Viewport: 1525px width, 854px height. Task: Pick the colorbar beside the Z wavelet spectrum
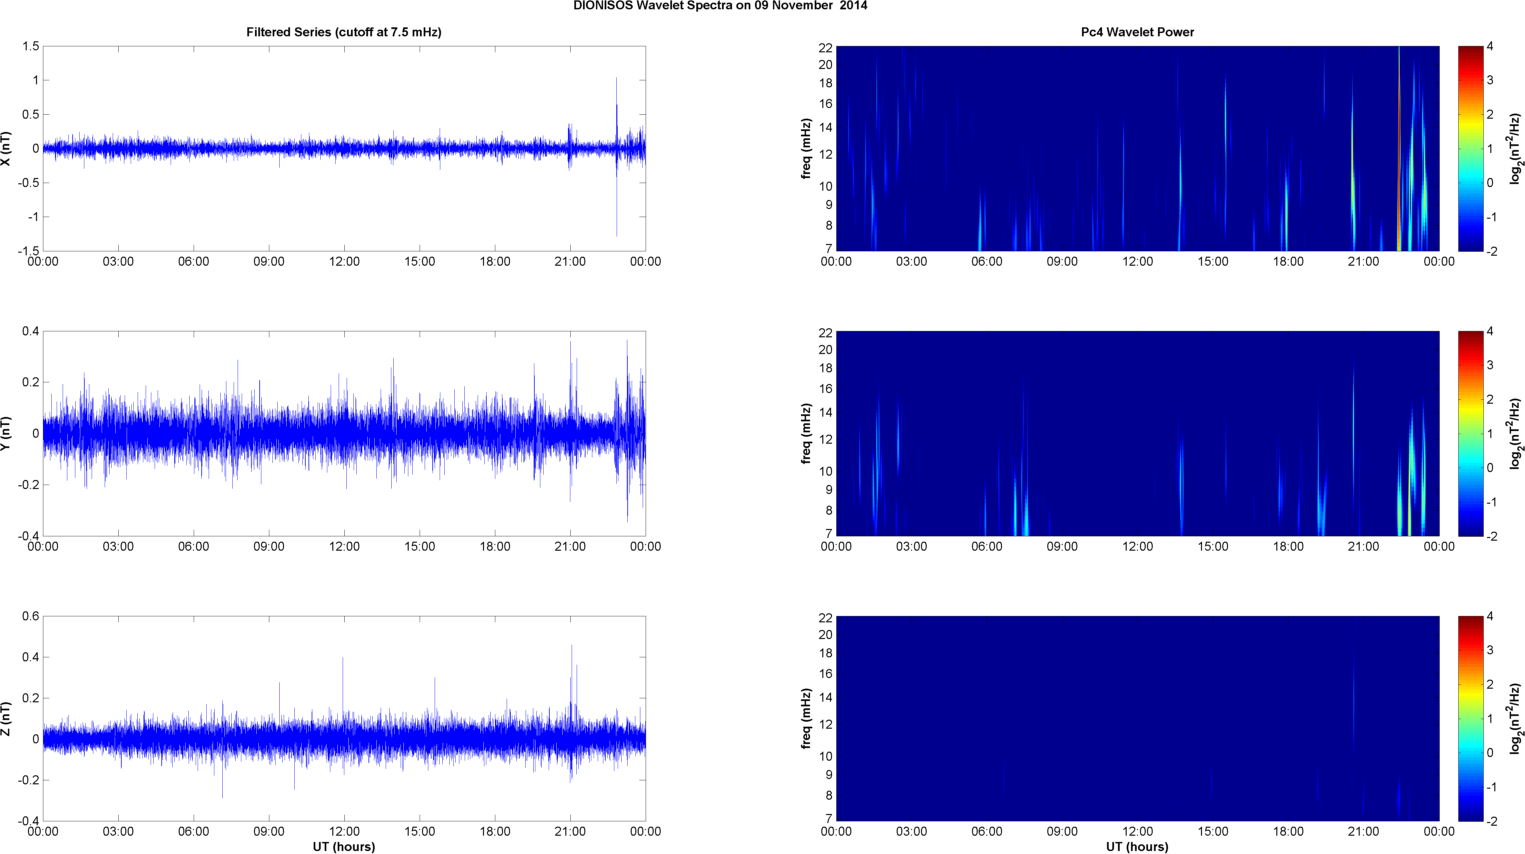click(1470, 718)
